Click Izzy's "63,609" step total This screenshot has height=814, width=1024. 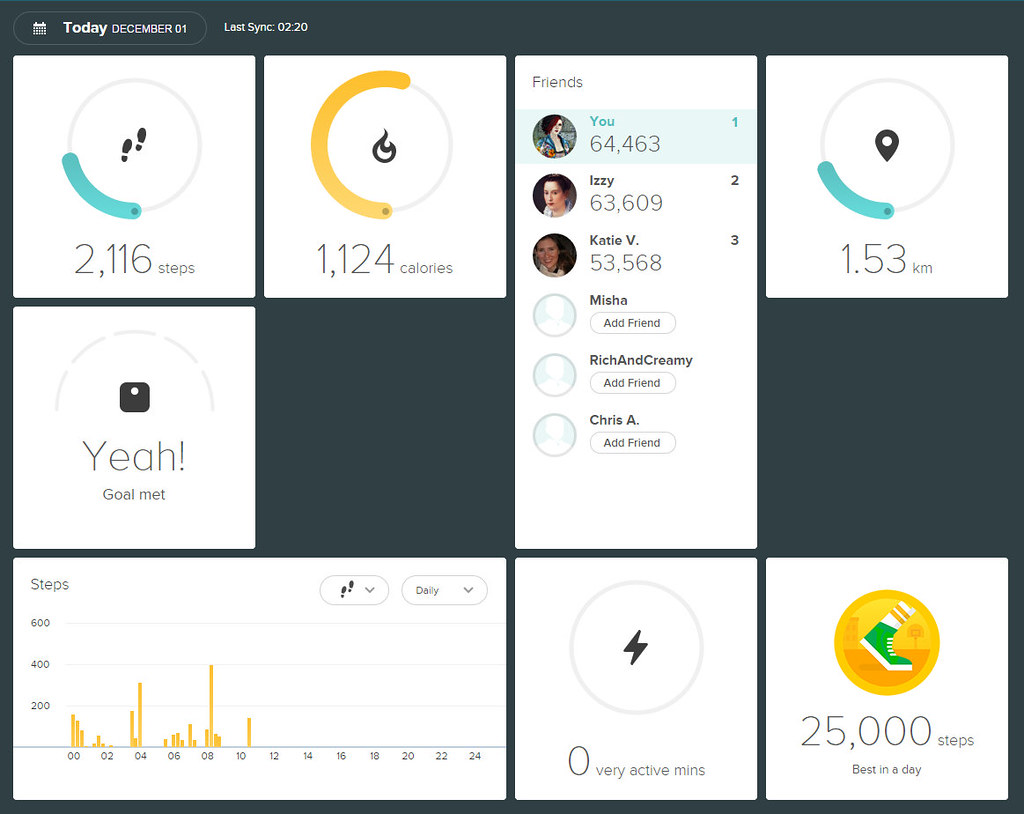tap(626, 203)
